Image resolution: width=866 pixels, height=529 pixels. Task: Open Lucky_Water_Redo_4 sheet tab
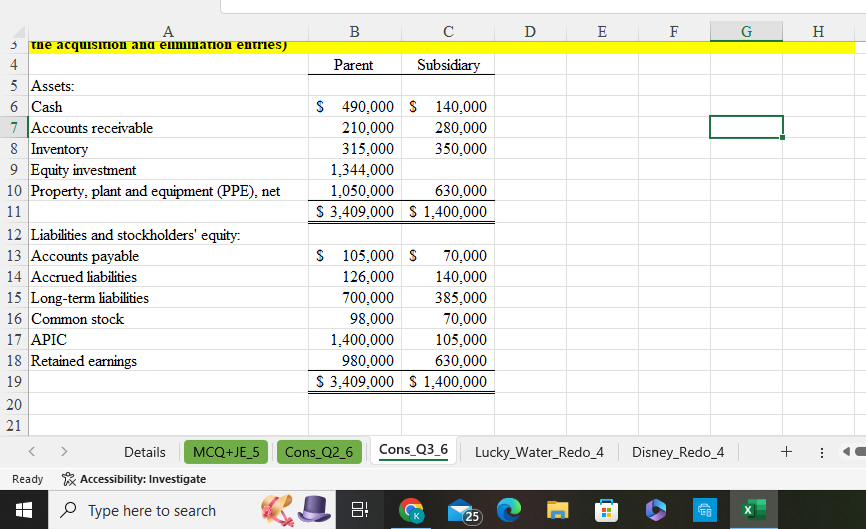[x=539, y=452]
